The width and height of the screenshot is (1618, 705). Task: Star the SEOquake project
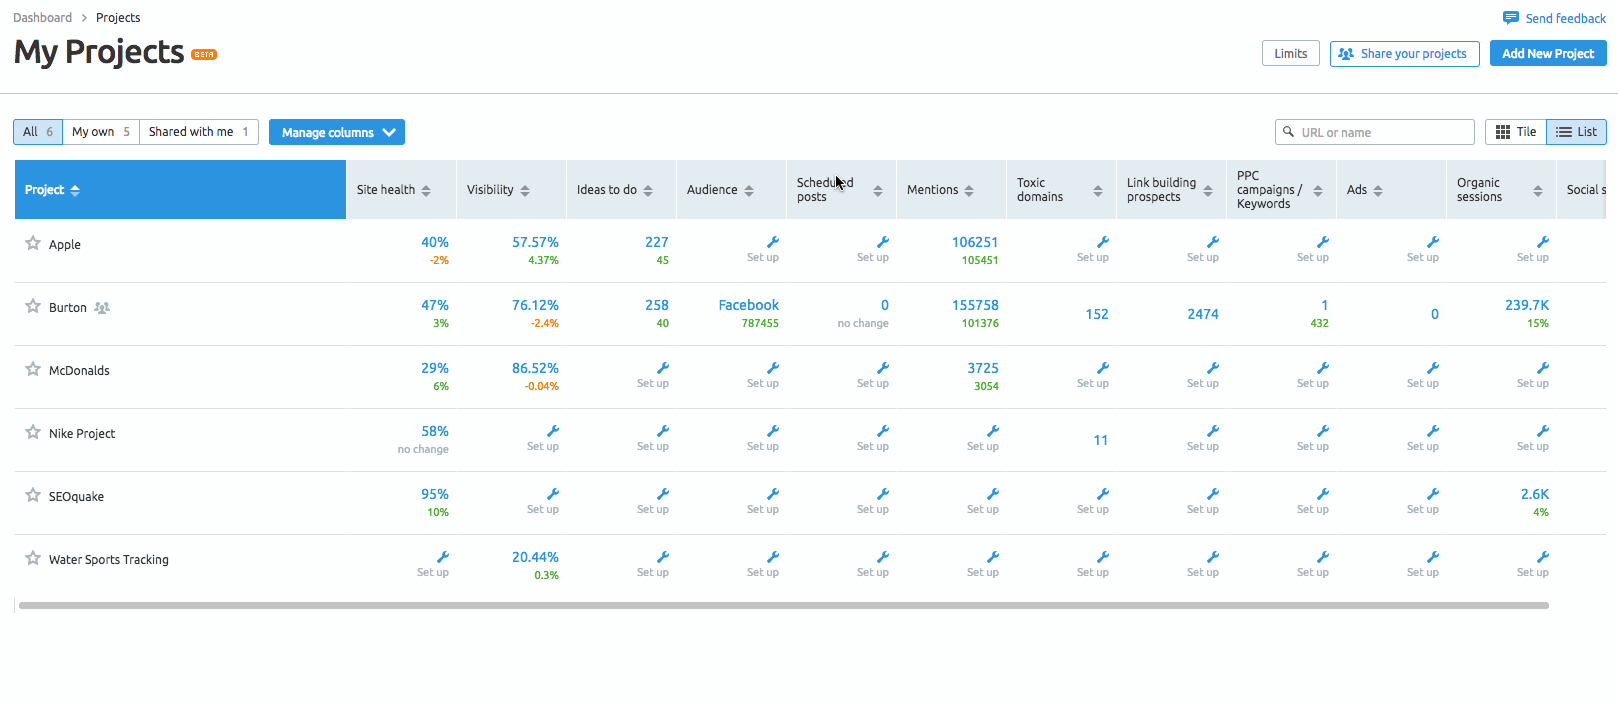coord(33,495)
